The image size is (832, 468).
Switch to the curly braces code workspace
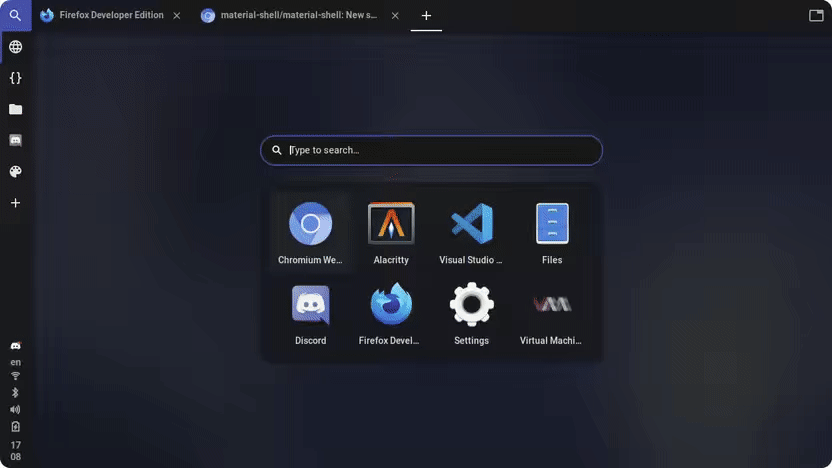coord(15,78)
